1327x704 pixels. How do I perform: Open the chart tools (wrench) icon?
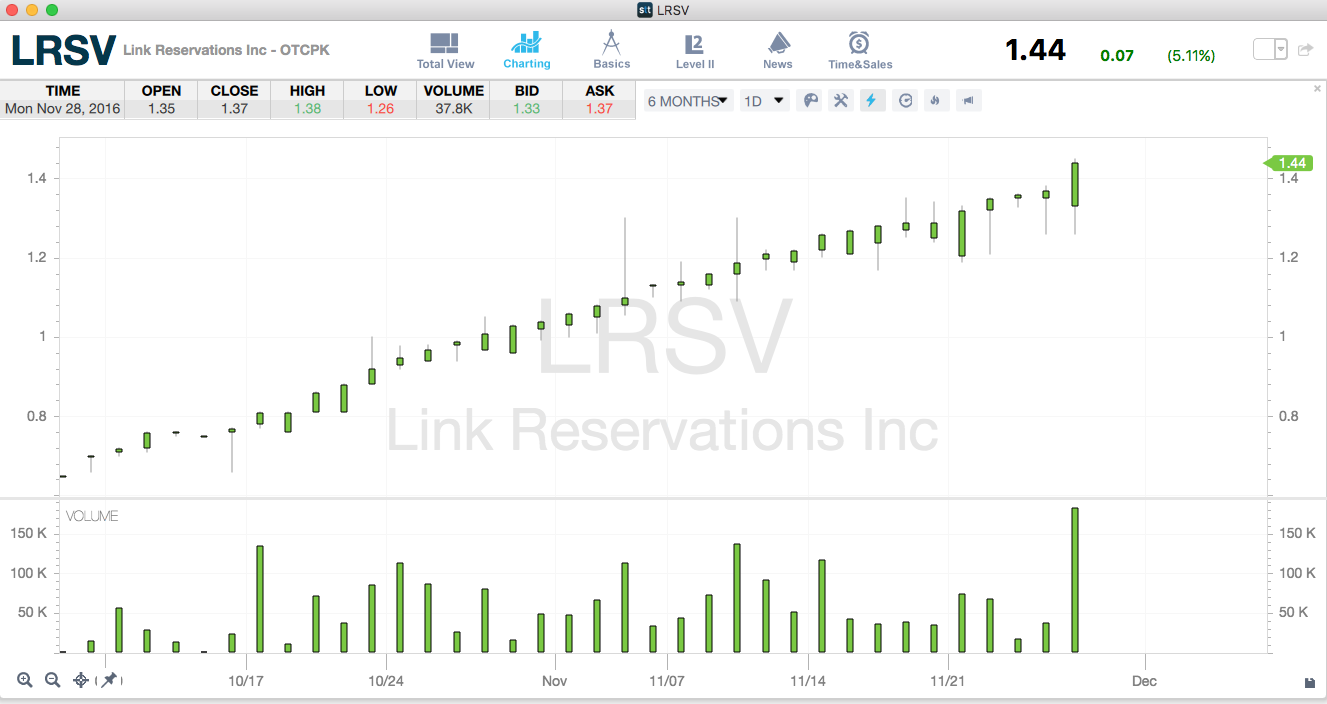tap(841, 101)
